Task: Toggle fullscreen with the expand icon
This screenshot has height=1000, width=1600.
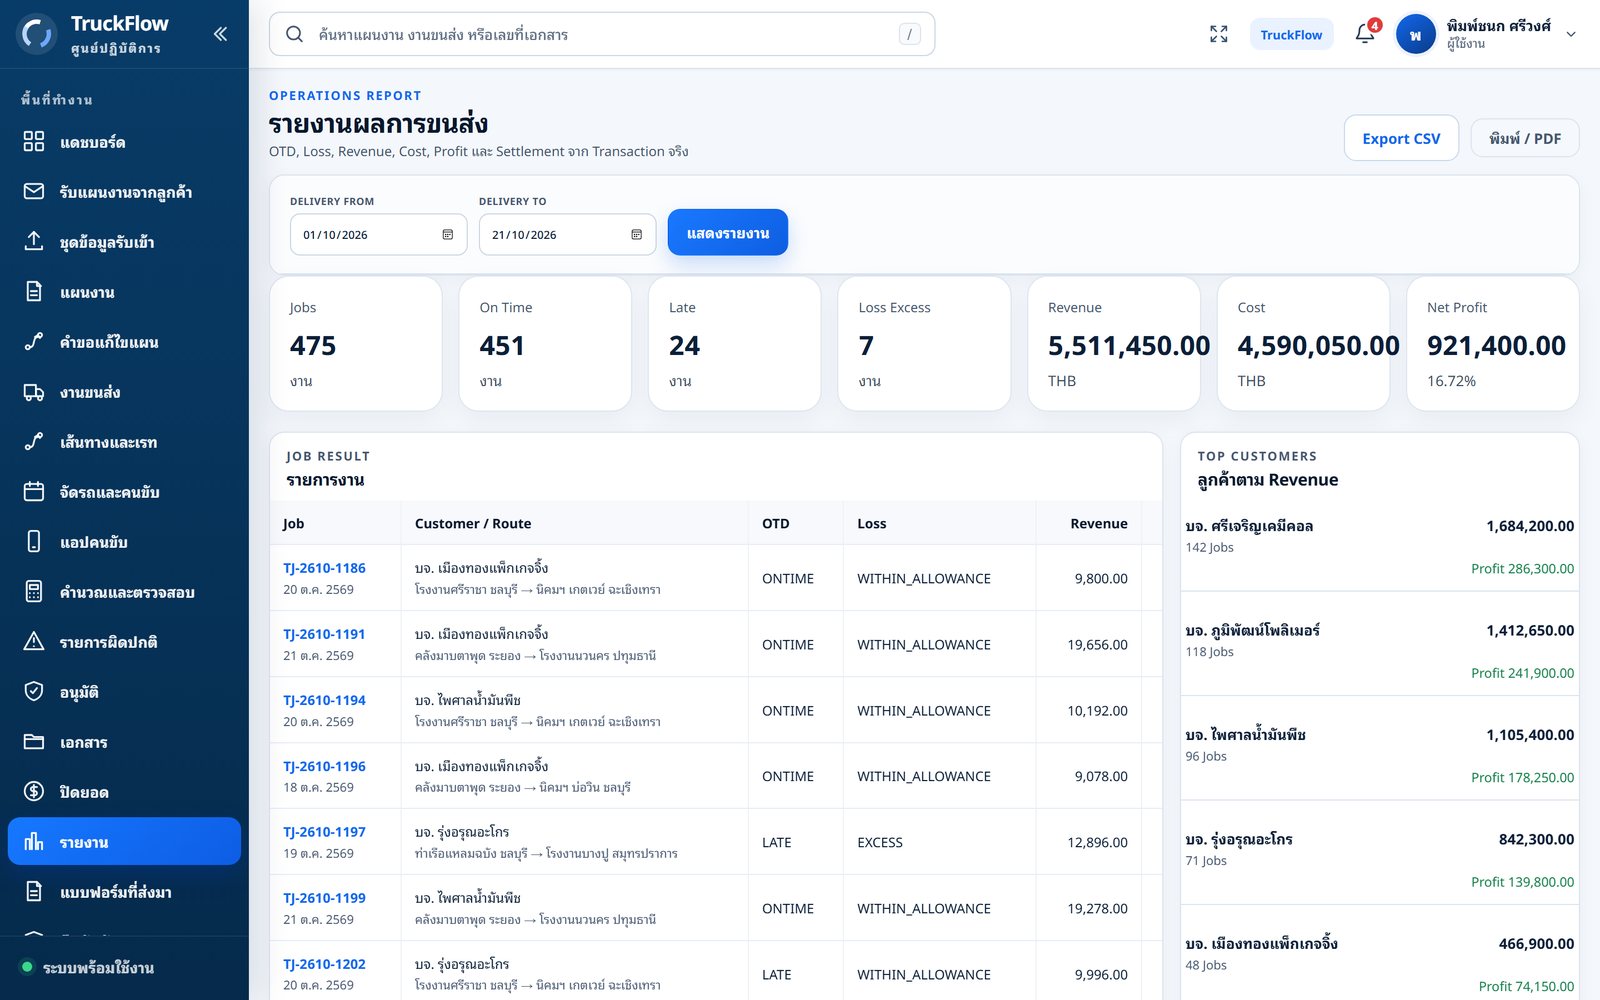Action: pyautogui.click(x=1218, y=34)
